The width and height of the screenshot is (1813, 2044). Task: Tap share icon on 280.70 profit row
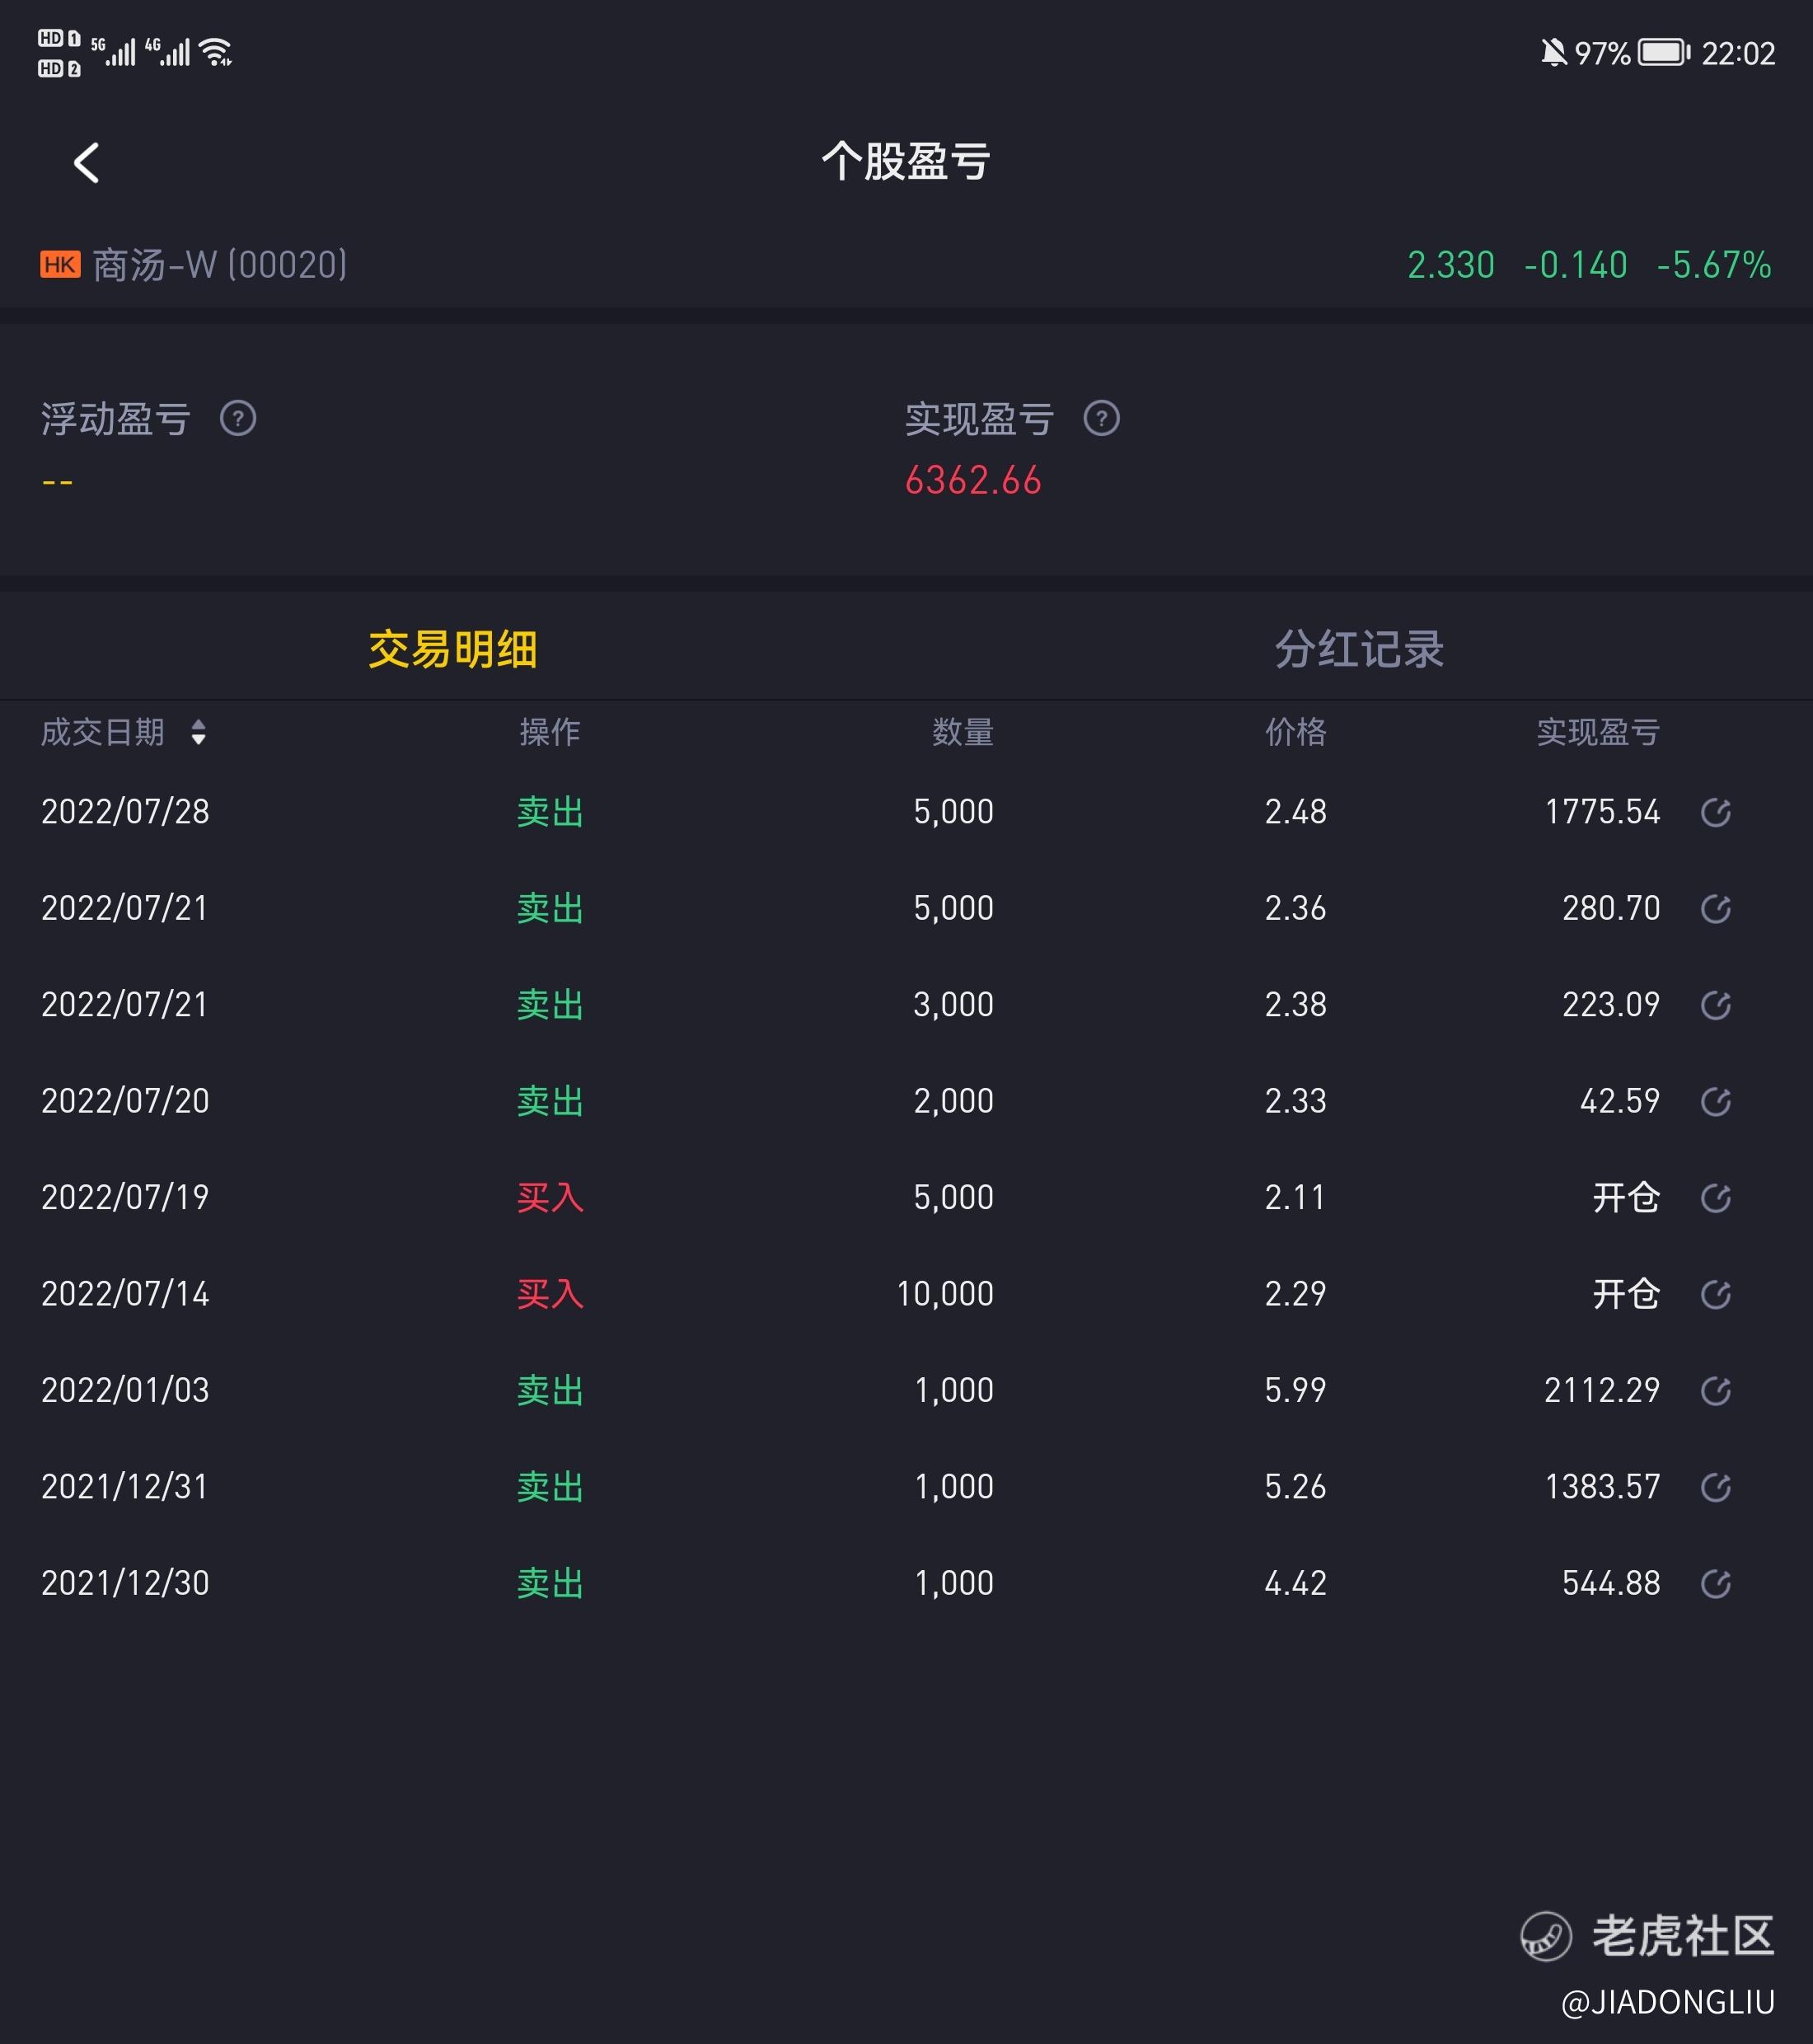pos(1715,909)
